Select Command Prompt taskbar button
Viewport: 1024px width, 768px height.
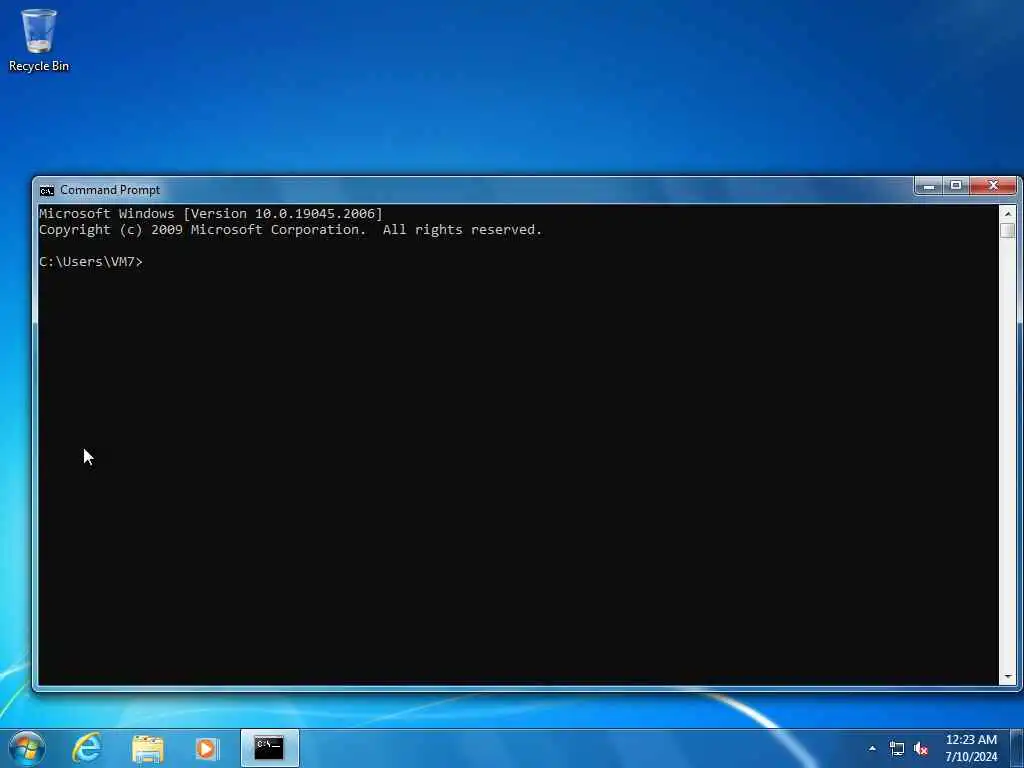[270, 748]
